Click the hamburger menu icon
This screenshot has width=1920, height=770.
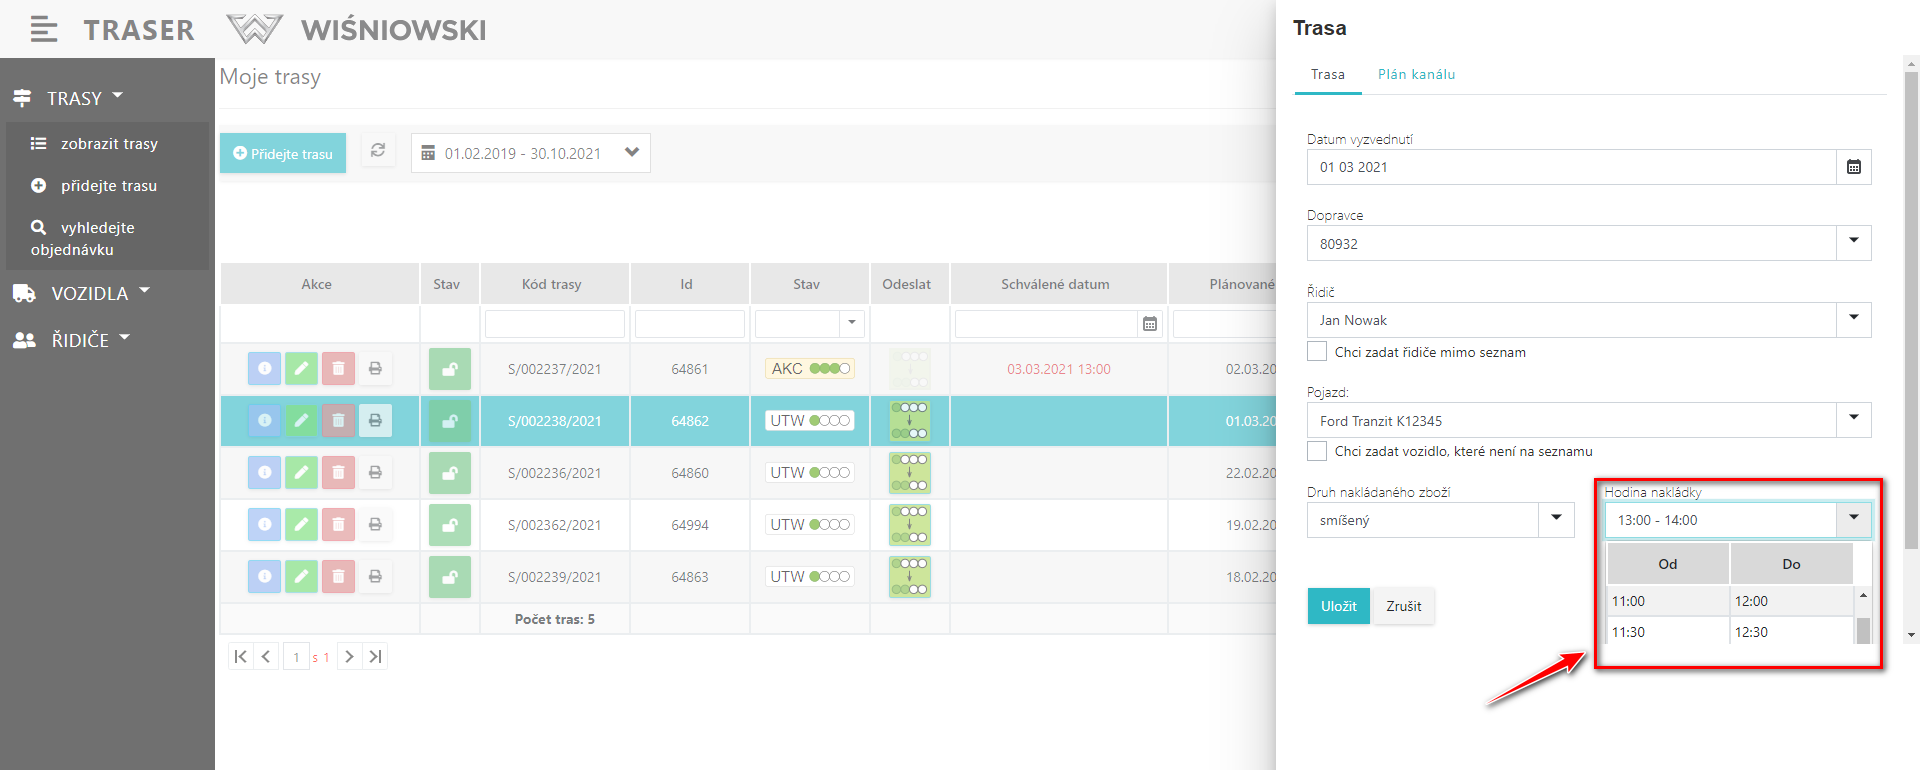point(43,30)
